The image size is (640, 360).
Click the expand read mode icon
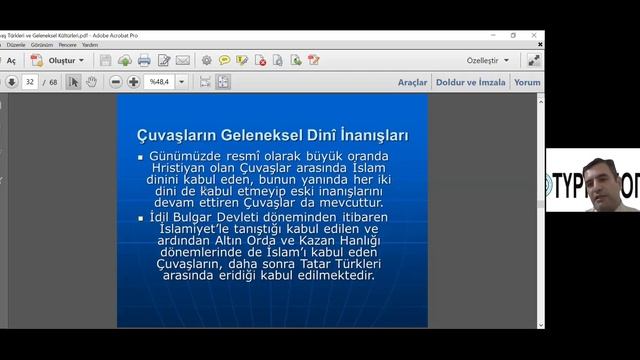534,60
